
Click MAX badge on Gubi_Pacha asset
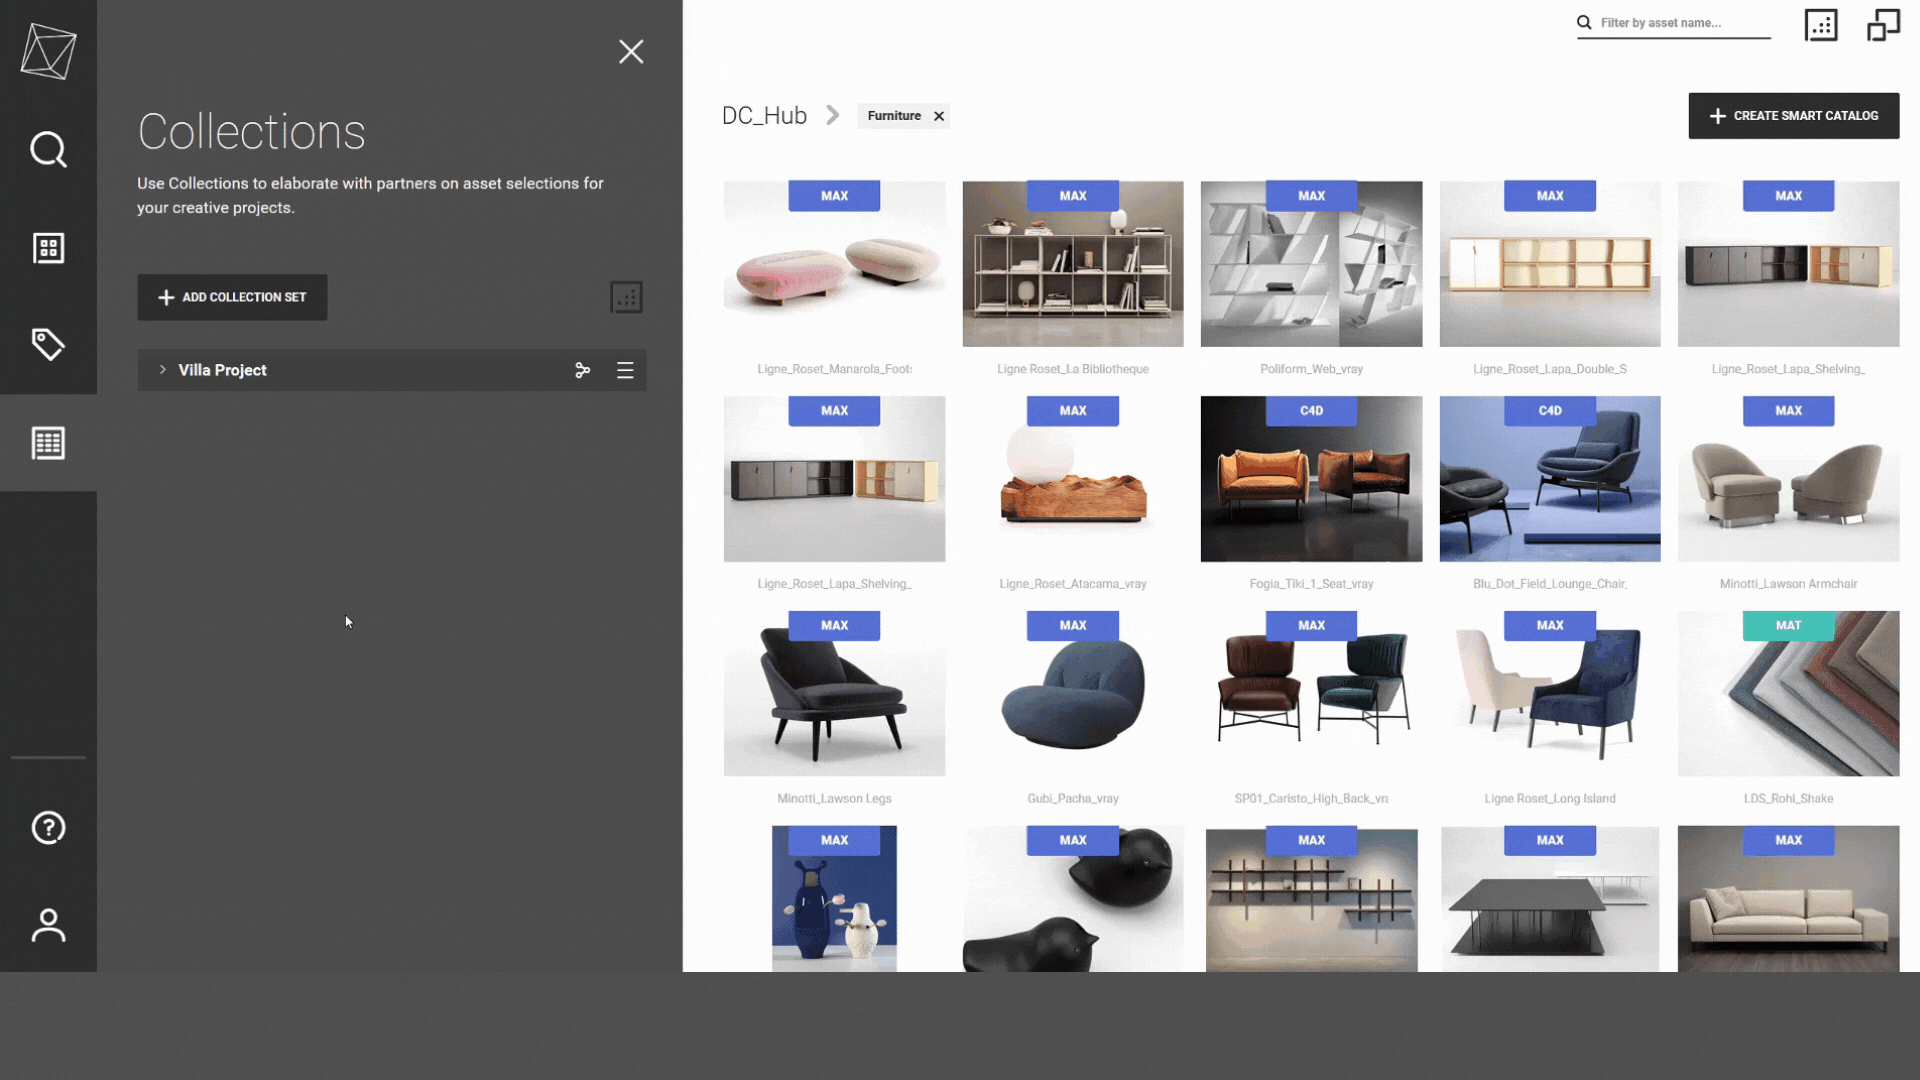(1073, 626)
